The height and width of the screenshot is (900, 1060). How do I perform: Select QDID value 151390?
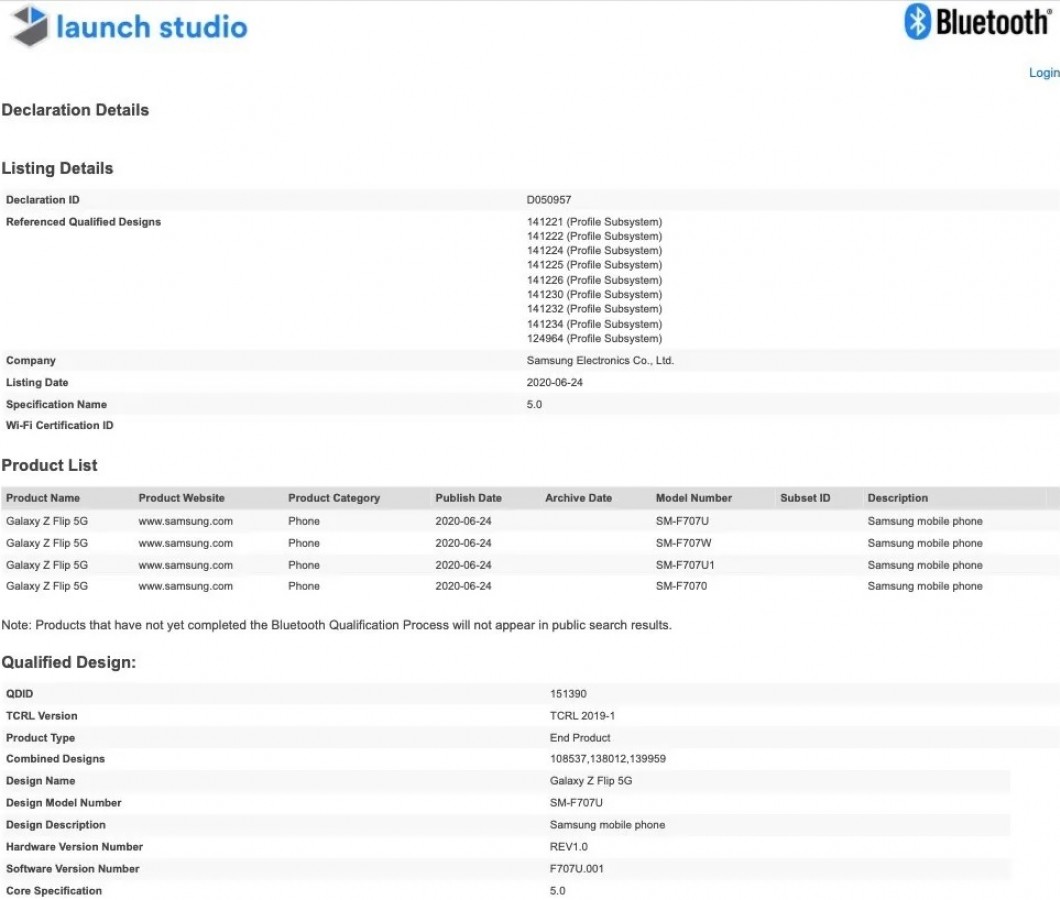[568, 694]
